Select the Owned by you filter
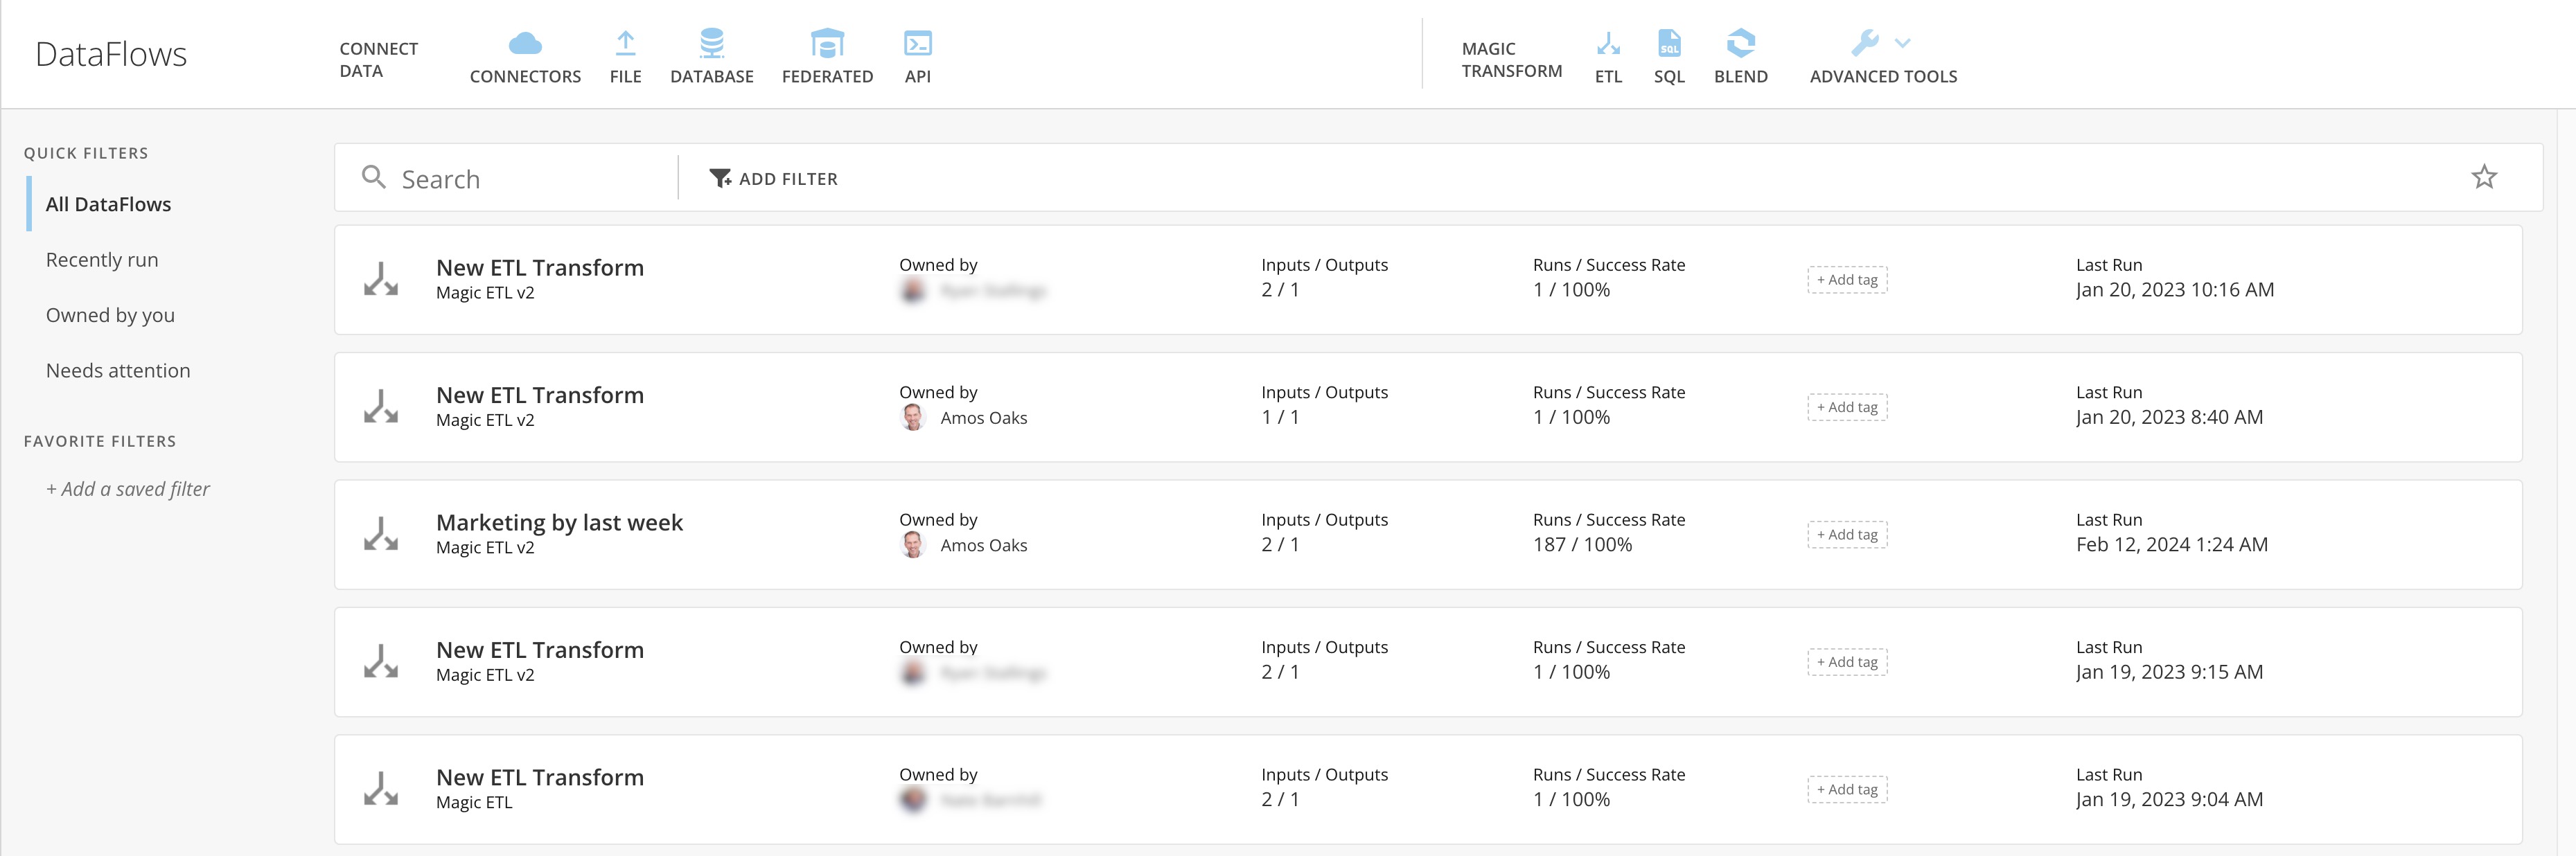The height and width of the screenshot is (856, 2576). [x=110, y=314]
